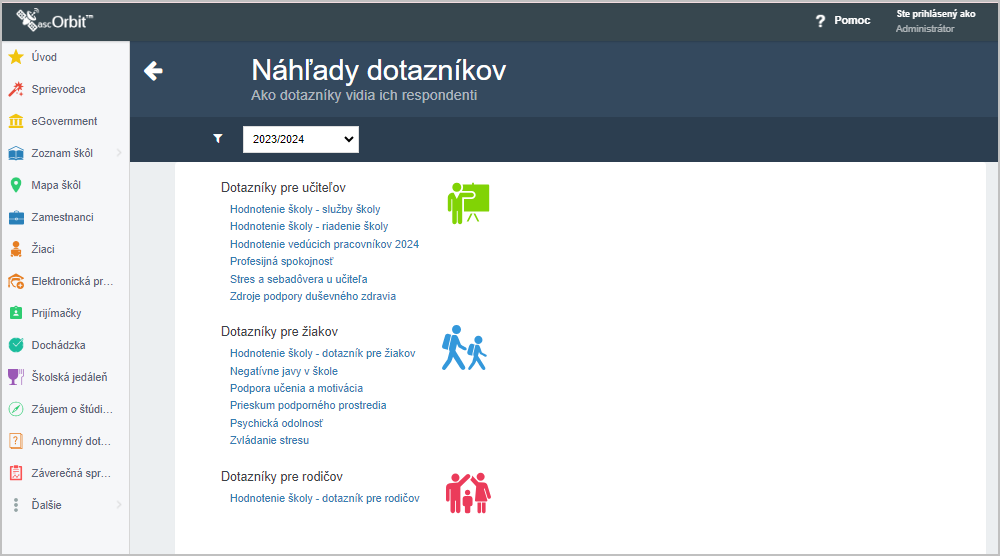Image resolution: width=1000 pixels, height=556 pixels.
Task: Open Hodnotenie vedúcich pracovníkov 2024
Action: [x=324, y=244]
